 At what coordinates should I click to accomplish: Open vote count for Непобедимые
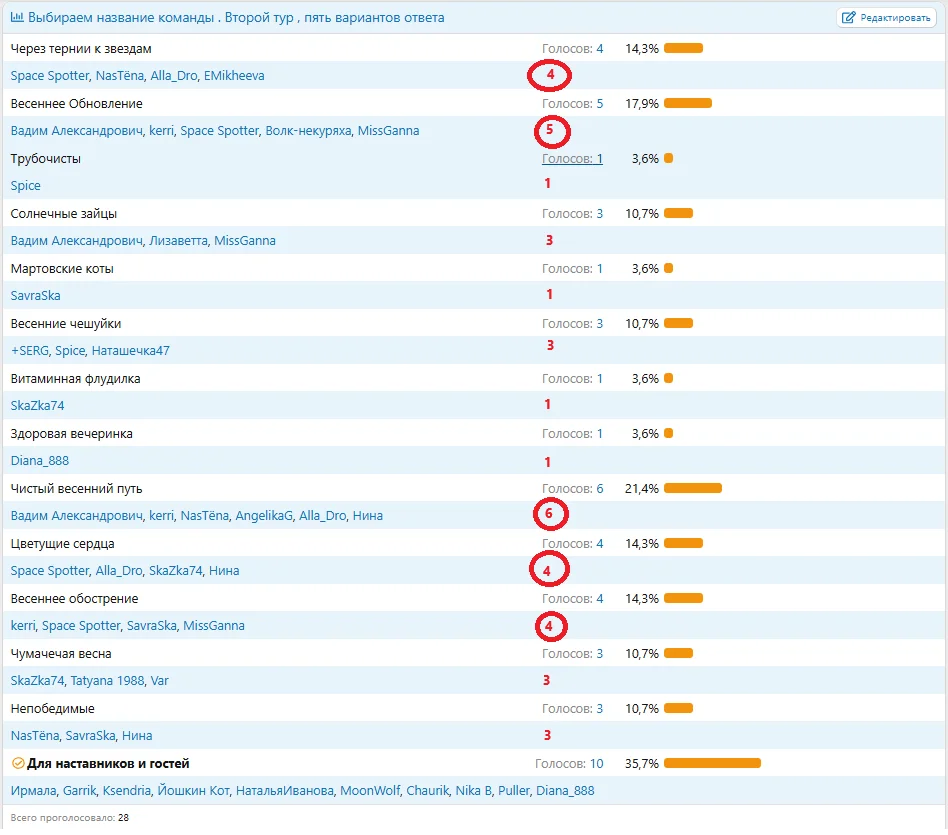click(x=572, y=709)
